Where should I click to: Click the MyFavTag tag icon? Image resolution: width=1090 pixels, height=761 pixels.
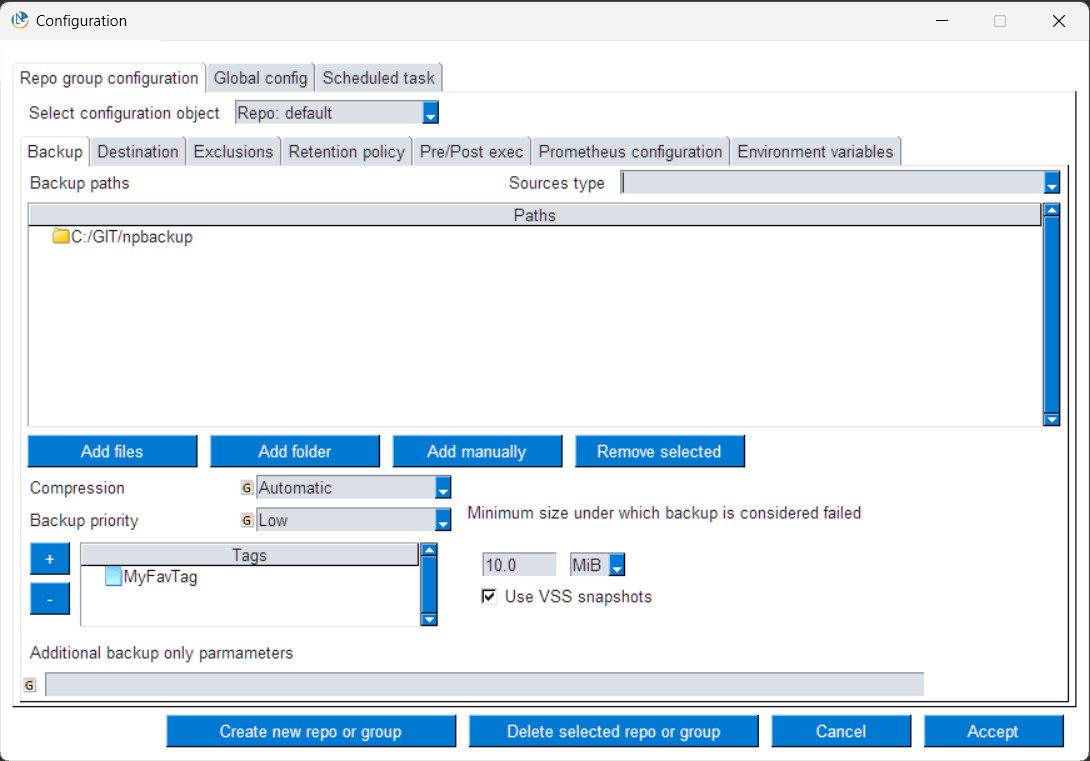[x=113, y=576]
